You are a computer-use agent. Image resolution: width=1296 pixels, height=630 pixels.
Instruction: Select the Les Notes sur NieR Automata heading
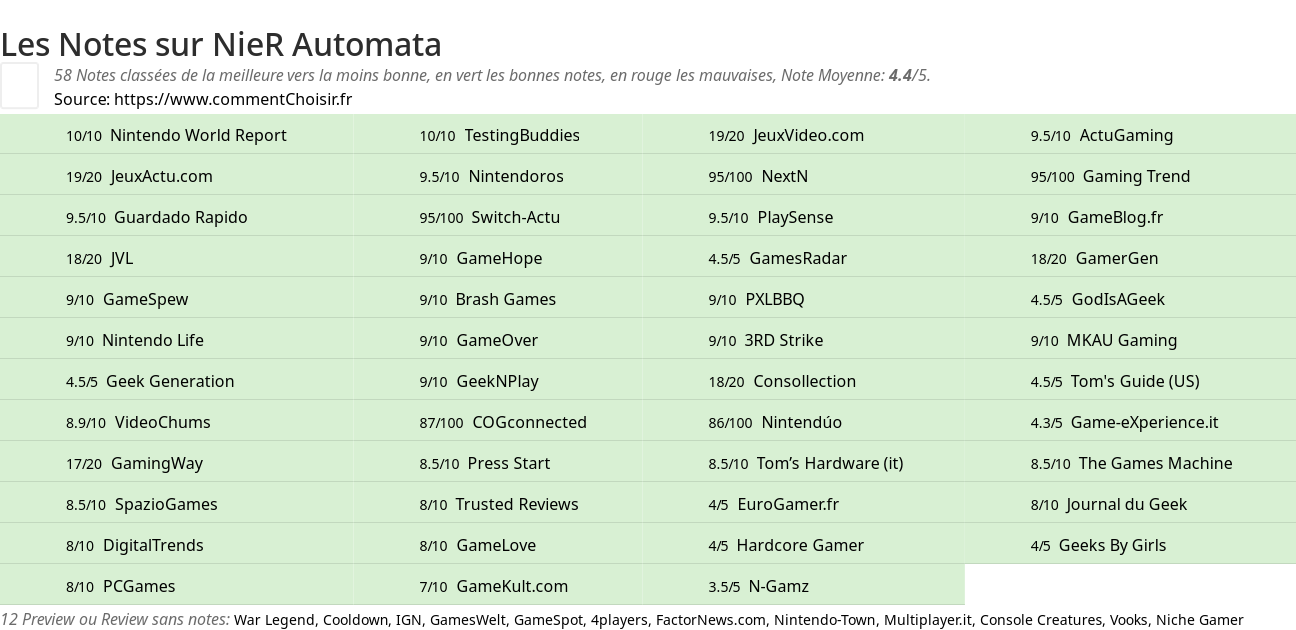(221, 44)
